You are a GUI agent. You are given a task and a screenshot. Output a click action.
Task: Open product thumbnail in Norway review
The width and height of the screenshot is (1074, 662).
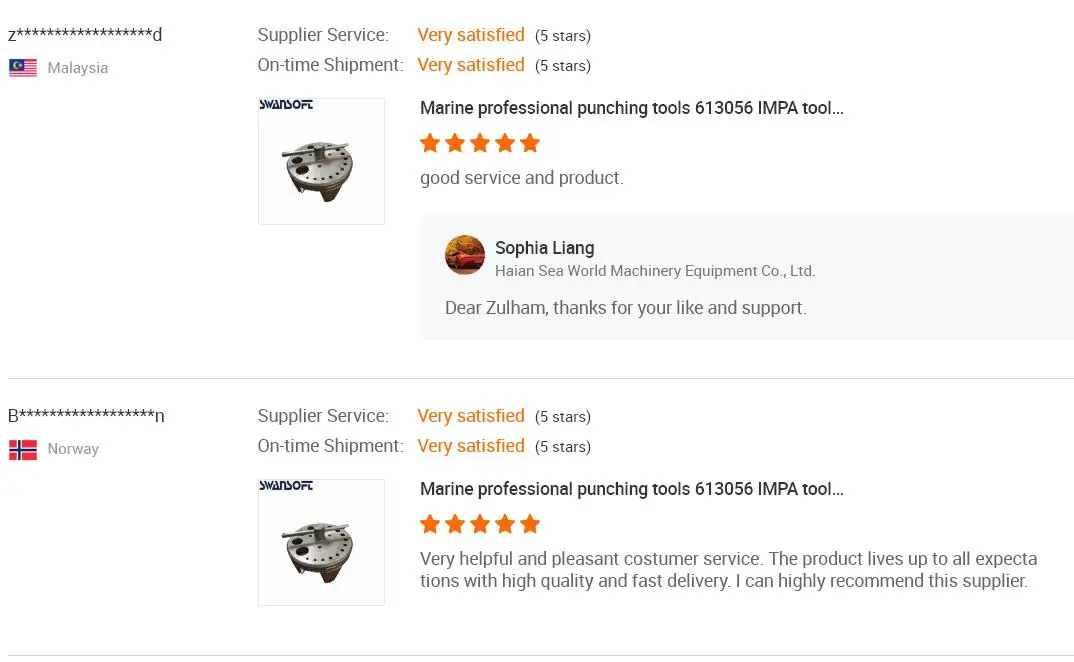(321, 542)
